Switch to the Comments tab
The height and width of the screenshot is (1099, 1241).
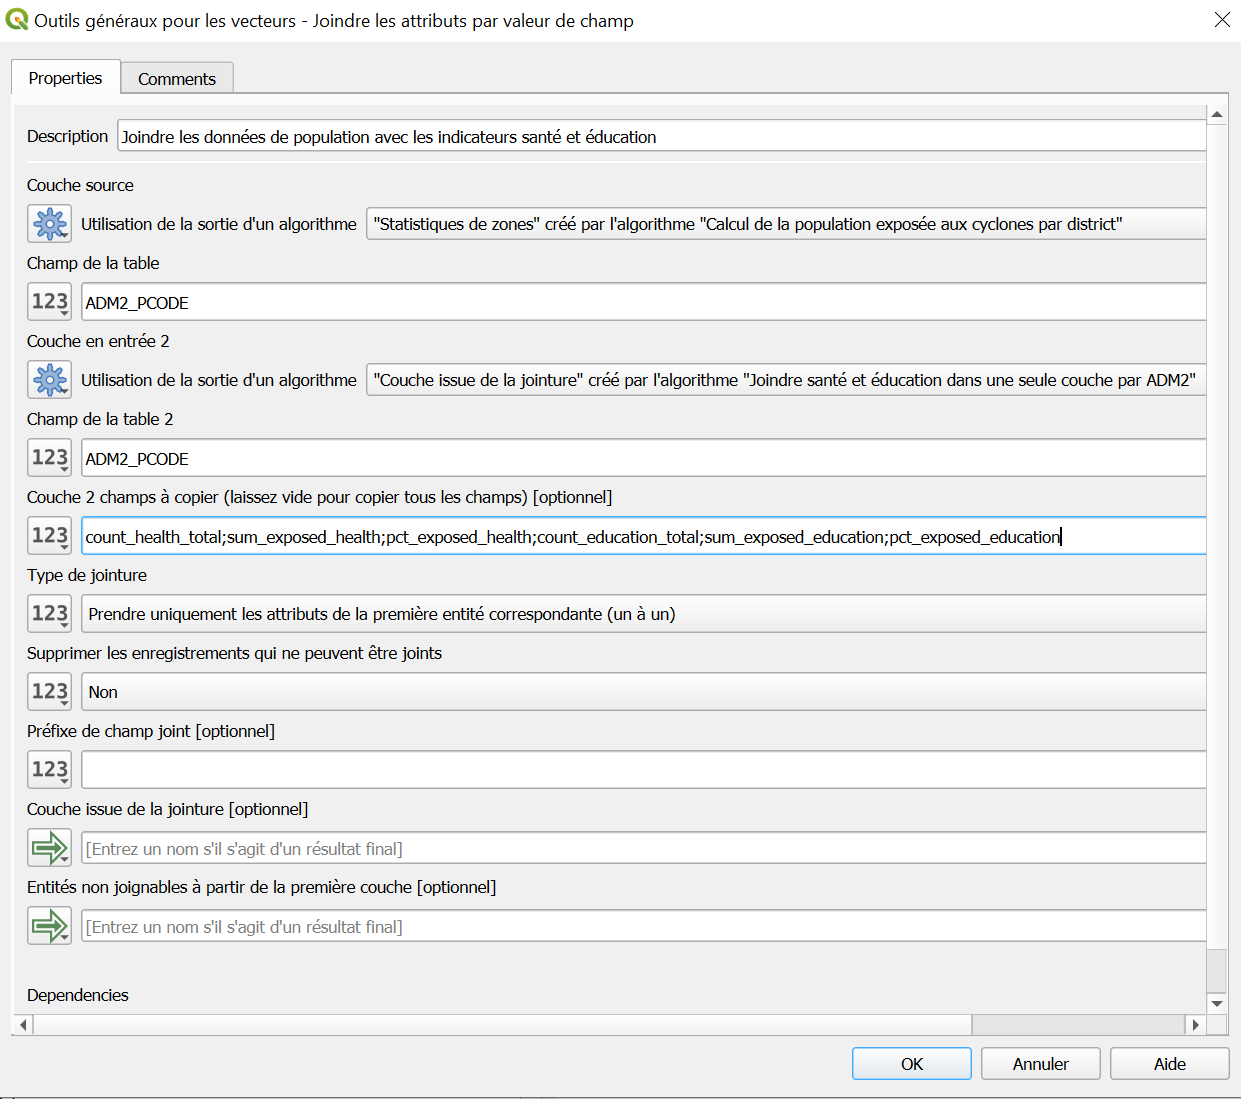coord(177,79)
